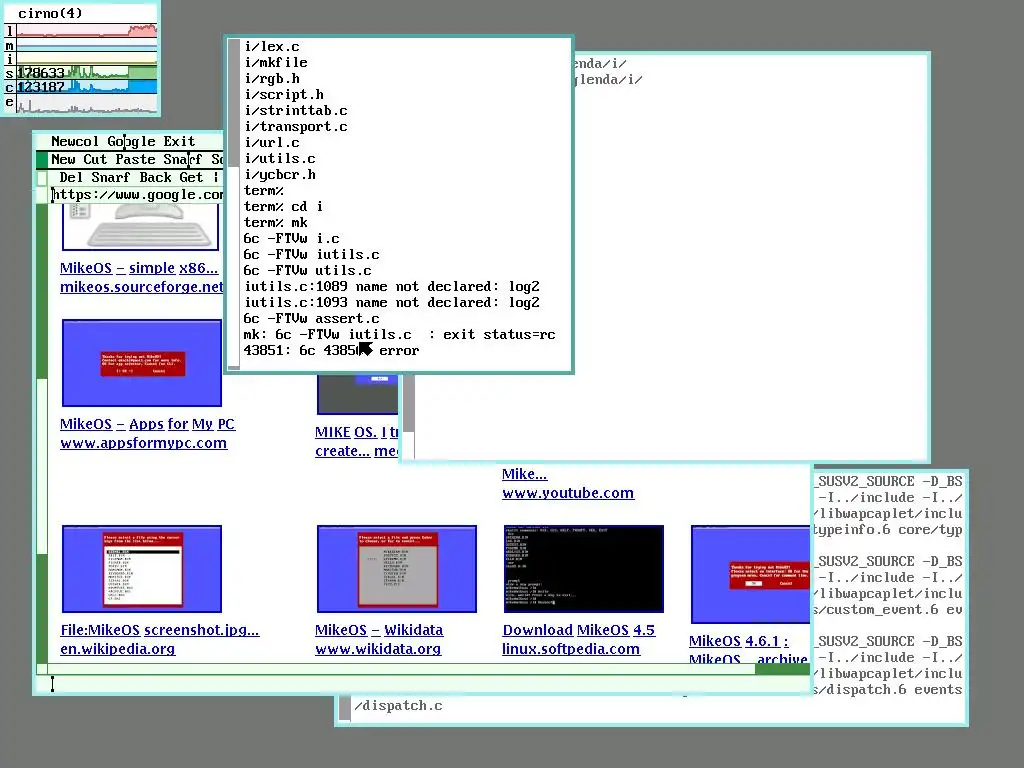1024x768 pixels.
Task: Click the window layout box beside Del
Action: point(42,178)
